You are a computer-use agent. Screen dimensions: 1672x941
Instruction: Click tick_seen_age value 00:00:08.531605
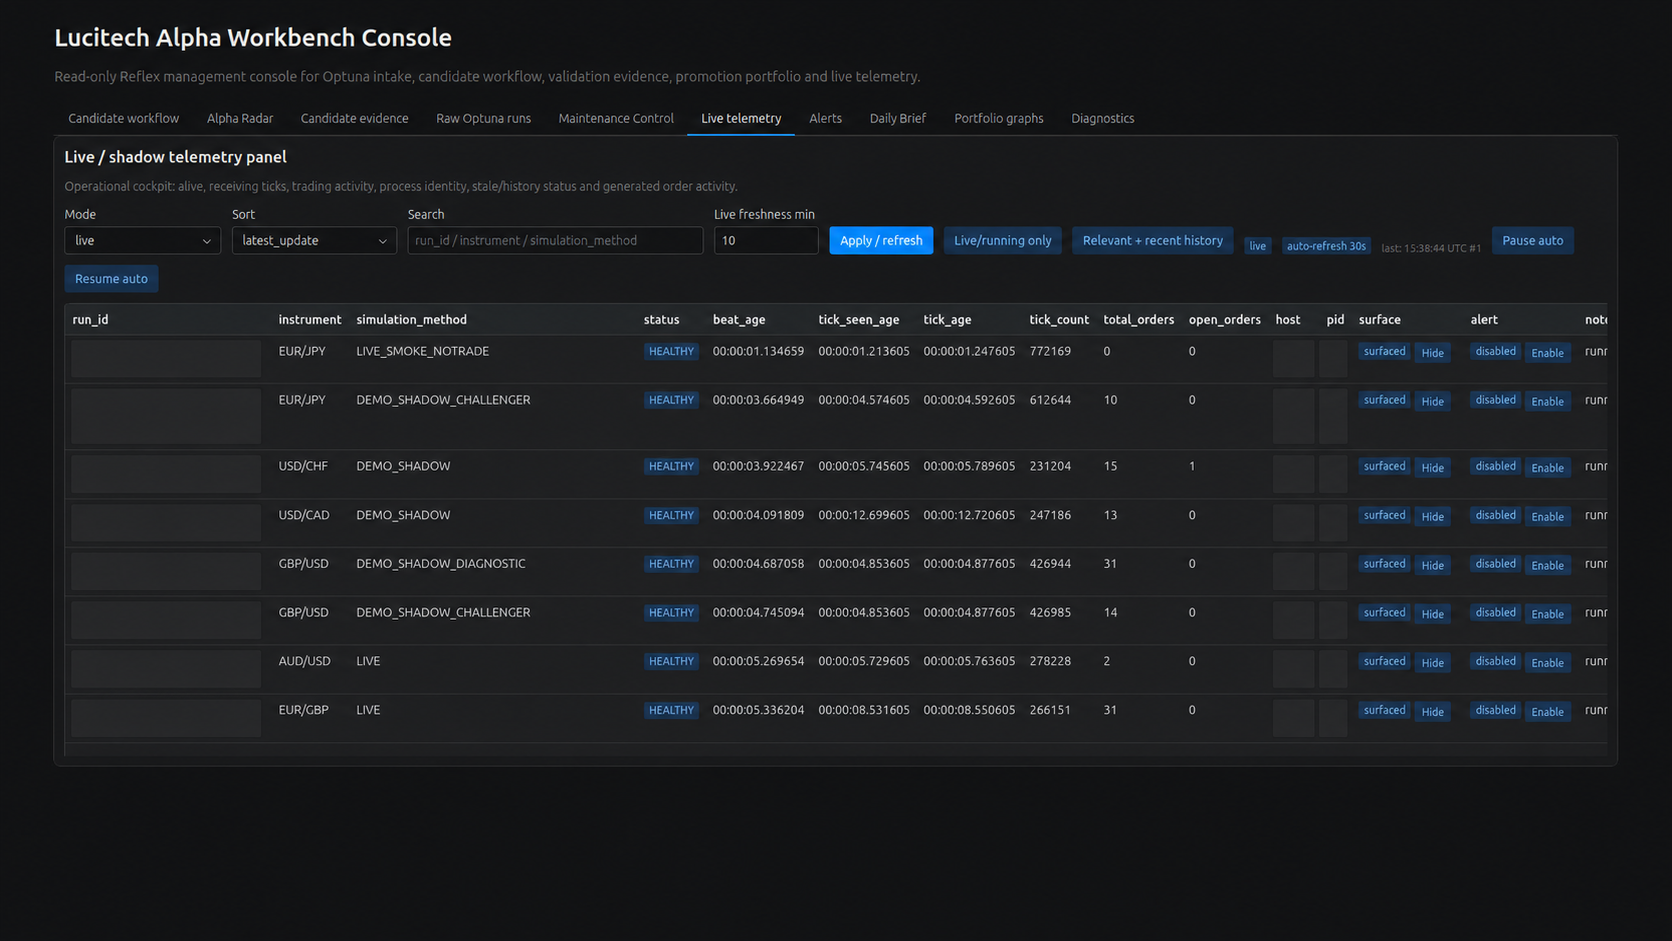click(864, 711)
